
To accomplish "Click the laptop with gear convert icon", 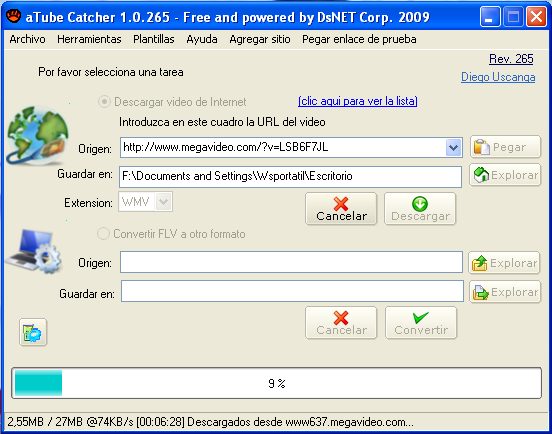I will click(x=34, y=251).
